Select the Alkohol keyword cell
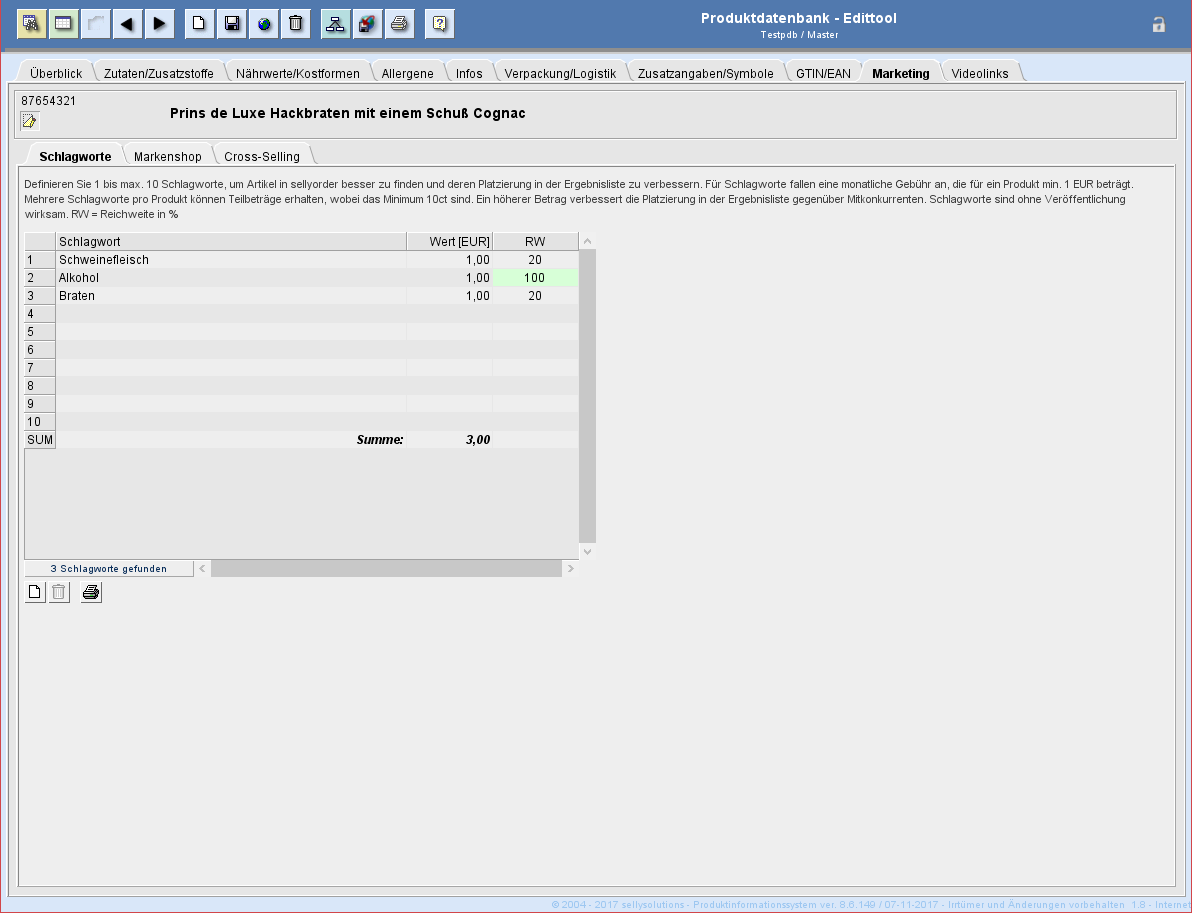 [x=232, y=277]
